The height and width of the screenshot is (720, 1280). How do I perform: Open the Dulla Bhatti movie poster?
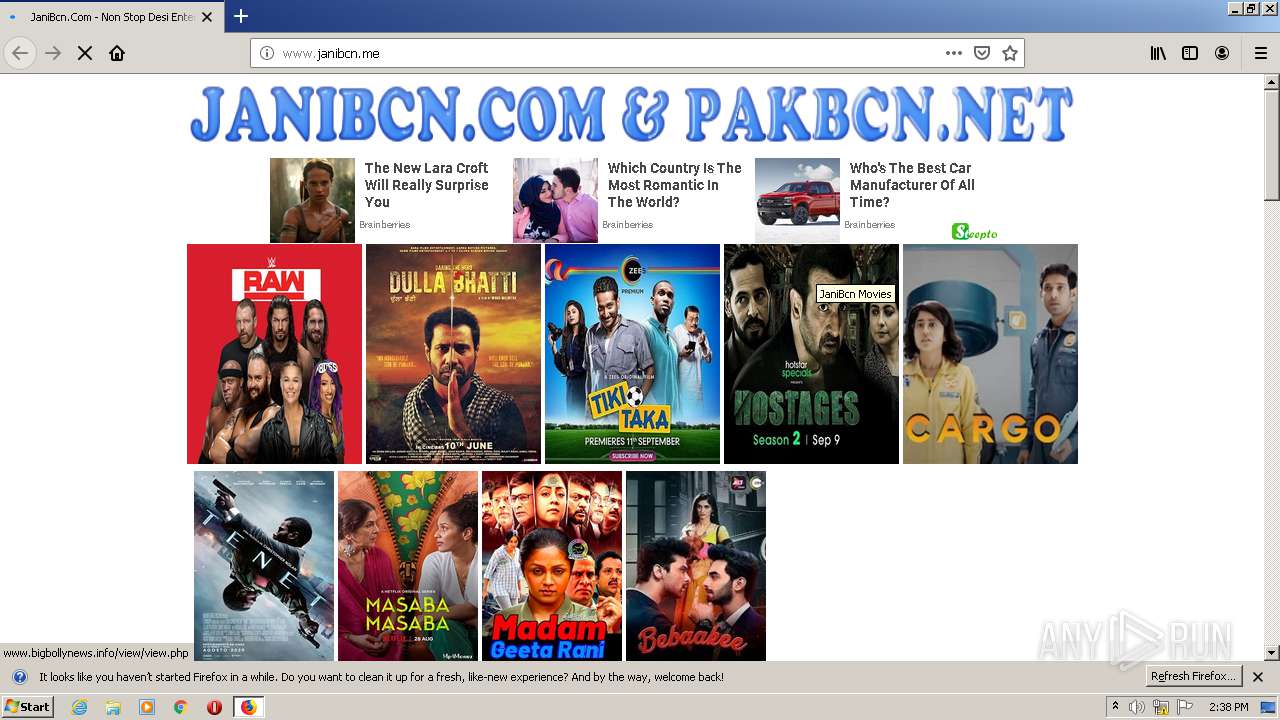(x=453, y=354)
